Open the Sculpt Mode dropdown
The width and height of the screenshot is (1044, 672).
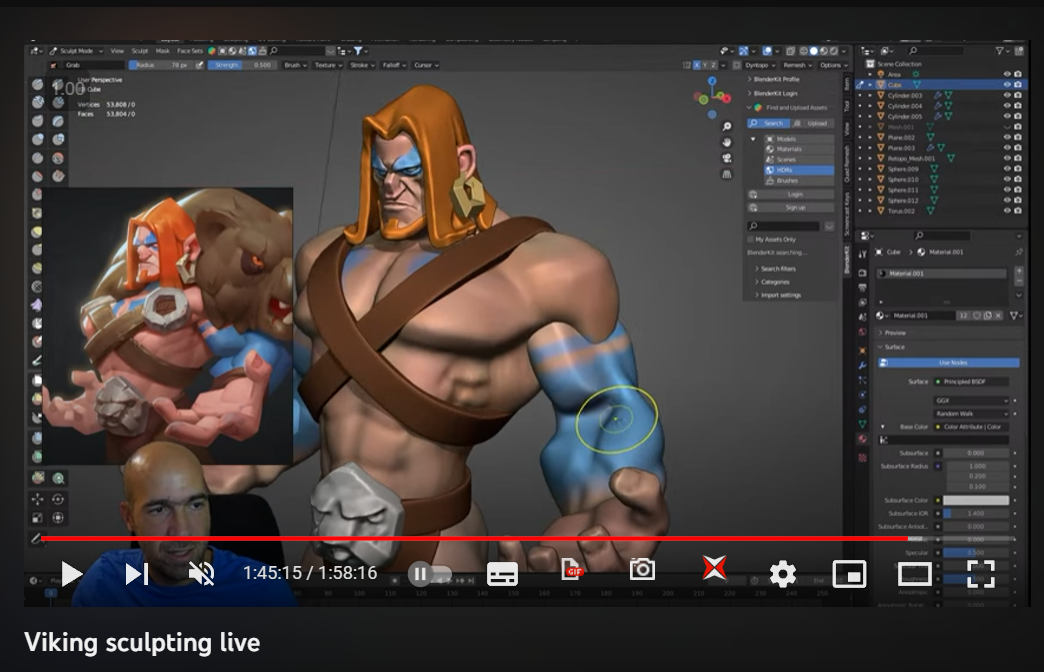pyautogui.click(x=80, y=50)
